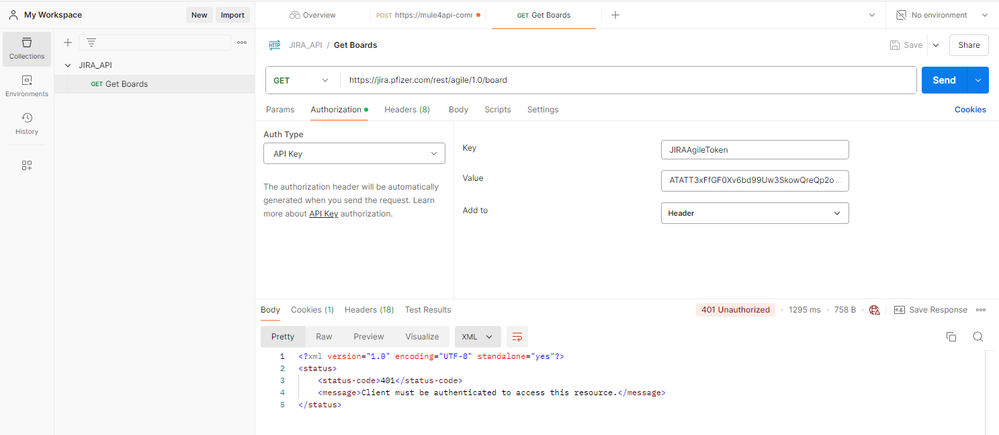Open the Settings tab

tap(543, 110)
